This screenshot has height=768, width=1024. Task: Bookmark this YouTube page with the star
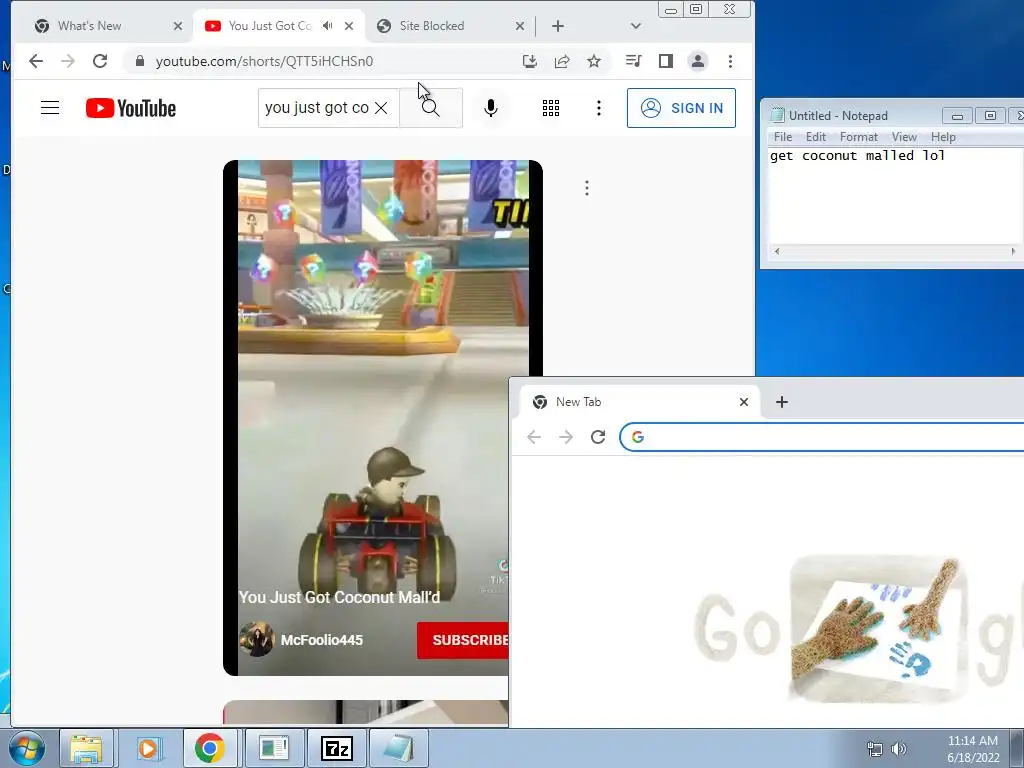click(x=594, y=61)
